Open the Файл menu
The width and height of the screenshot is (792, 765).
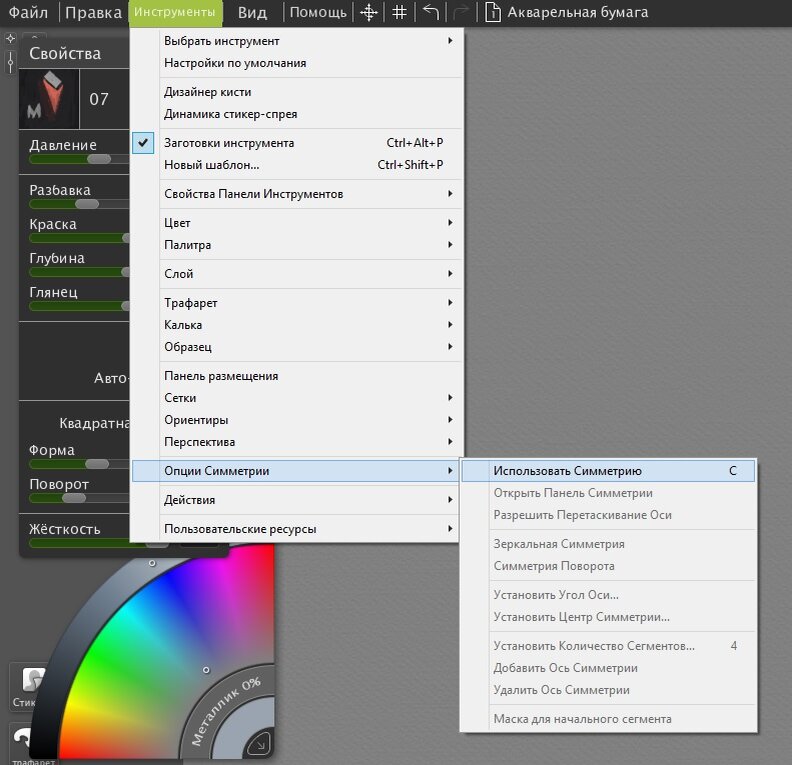click(x=28, y=13)
